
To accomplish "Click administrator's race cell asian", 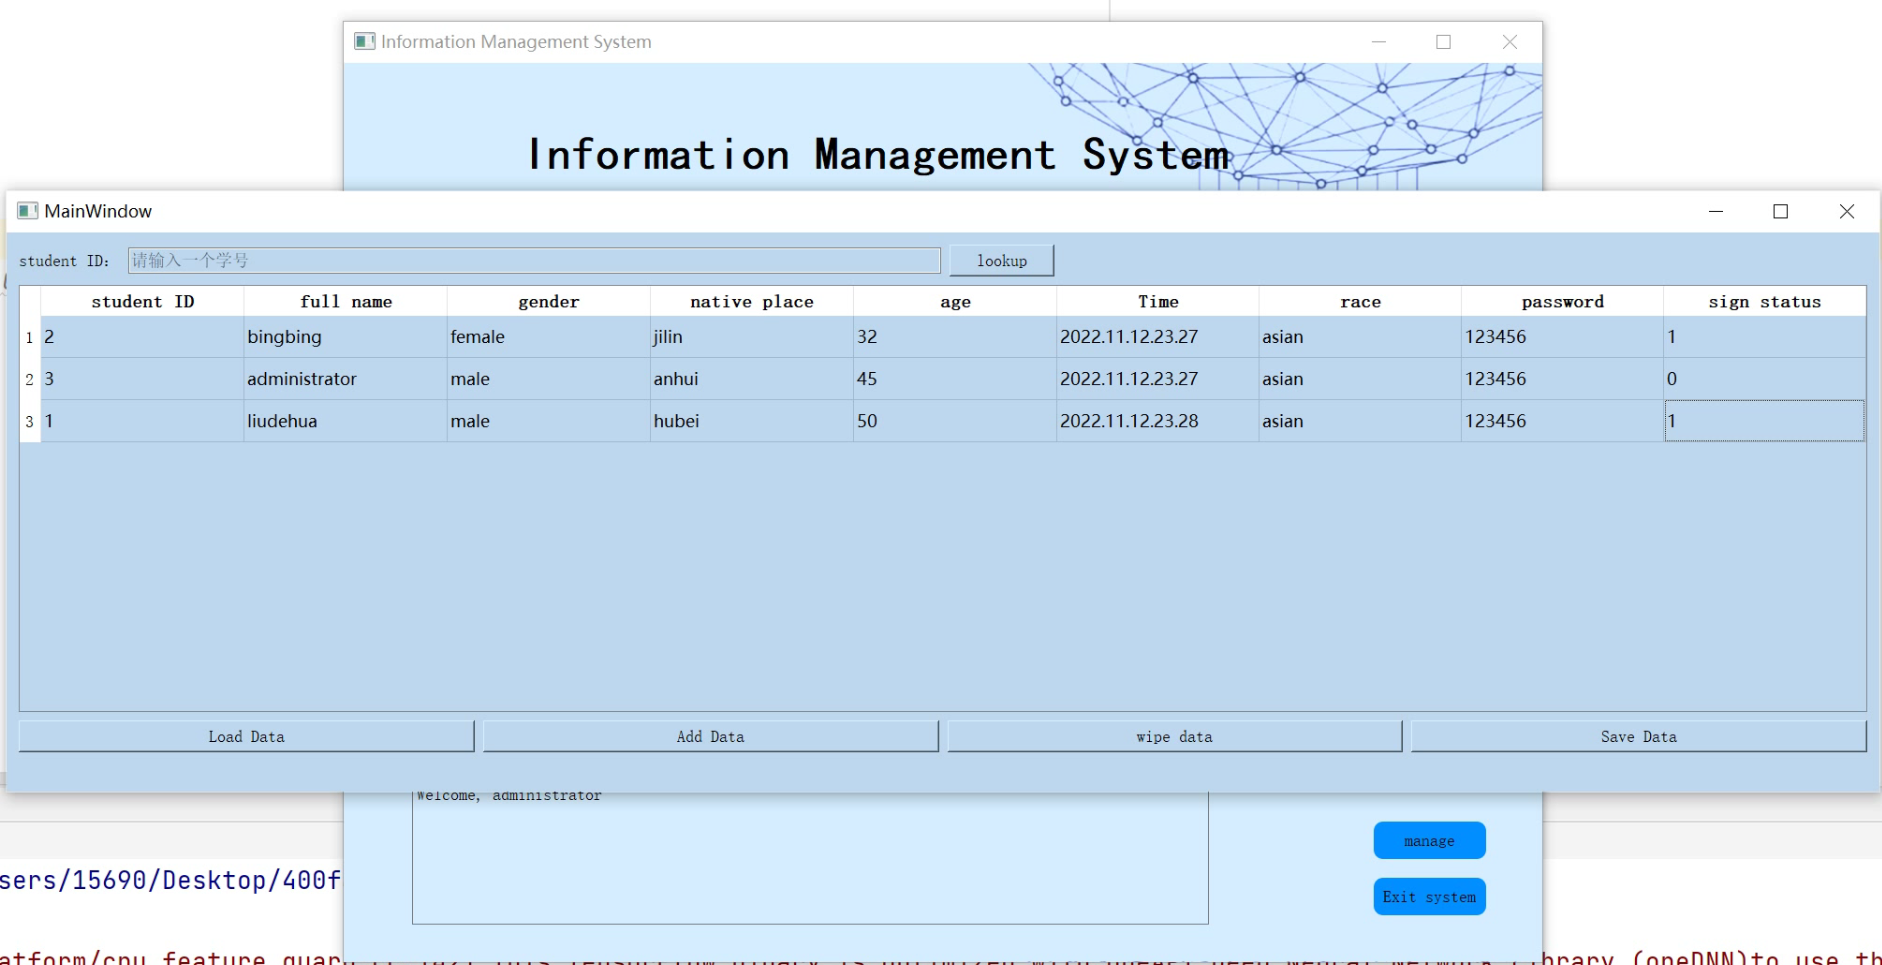I will [x=1360, y=379].
